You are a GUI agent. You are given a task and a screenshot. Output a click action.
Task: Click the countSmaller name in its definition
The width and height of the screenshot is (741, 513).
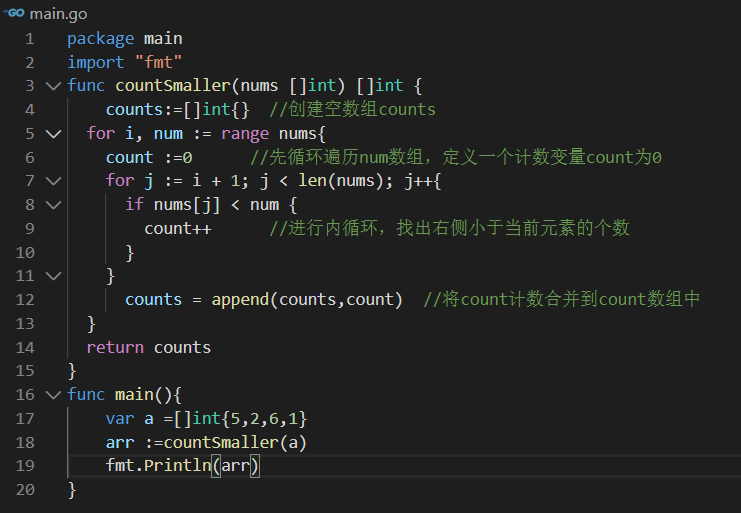(173, 86)
